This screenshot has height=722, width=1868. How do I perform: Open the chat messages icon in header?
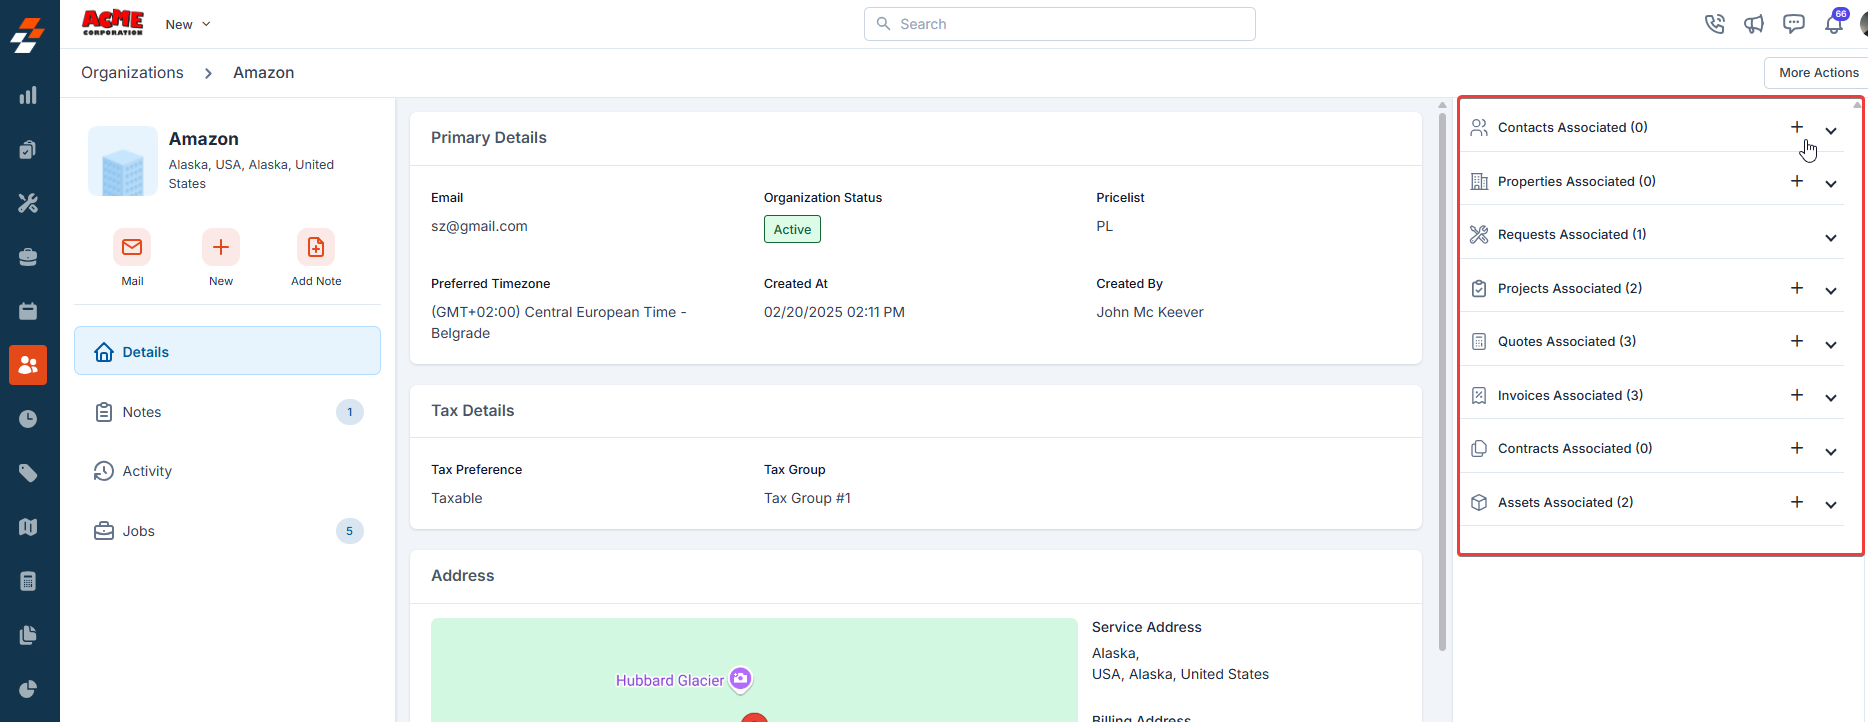(x=1794, y=24)
